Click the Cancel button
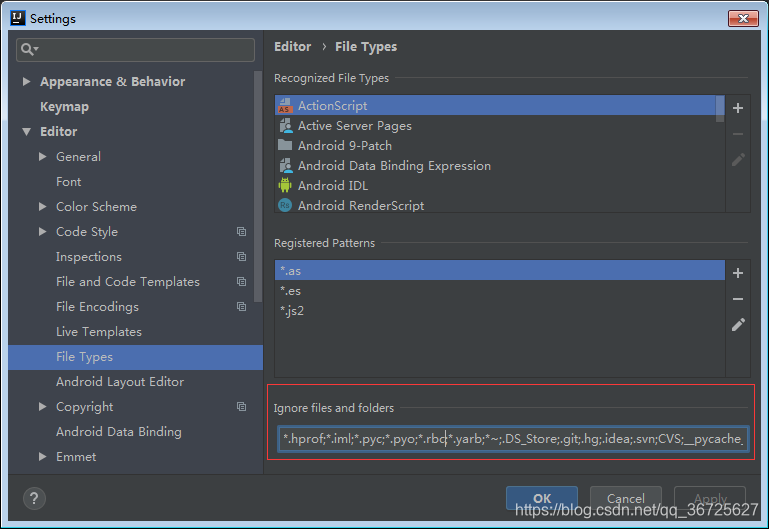 [626, 498]
